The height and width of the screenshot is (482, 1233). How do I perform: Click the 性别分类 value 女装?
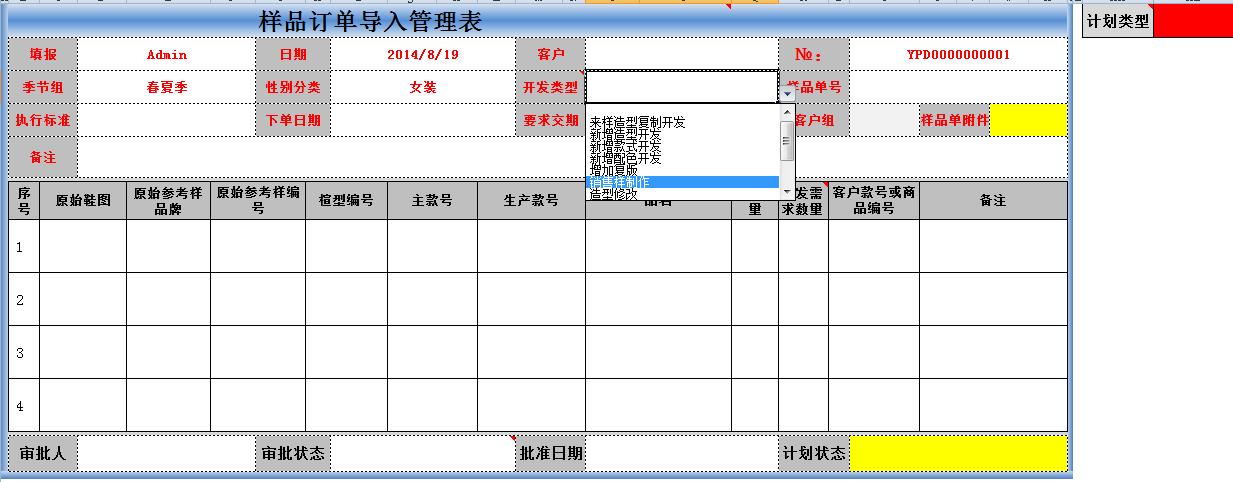pos(422,87)
